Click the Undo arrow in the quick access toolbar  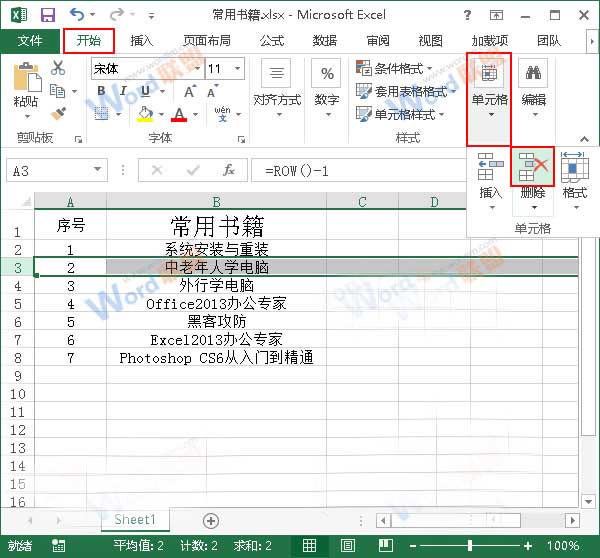pos(78,15)
